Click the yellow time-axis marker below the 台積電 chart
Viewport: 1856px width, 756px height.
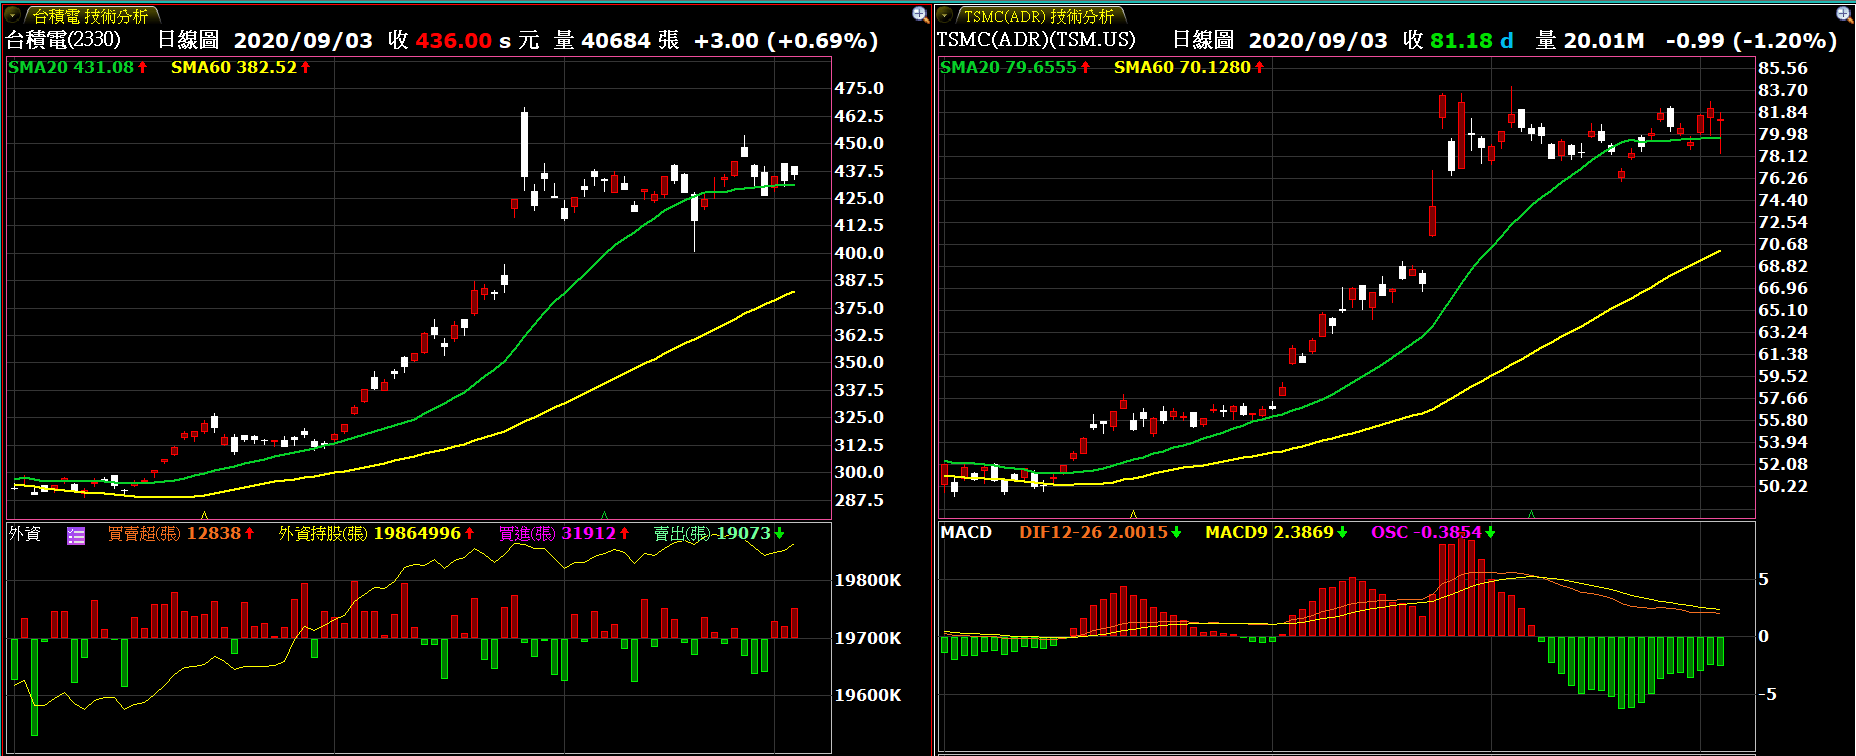click(204, 515)
